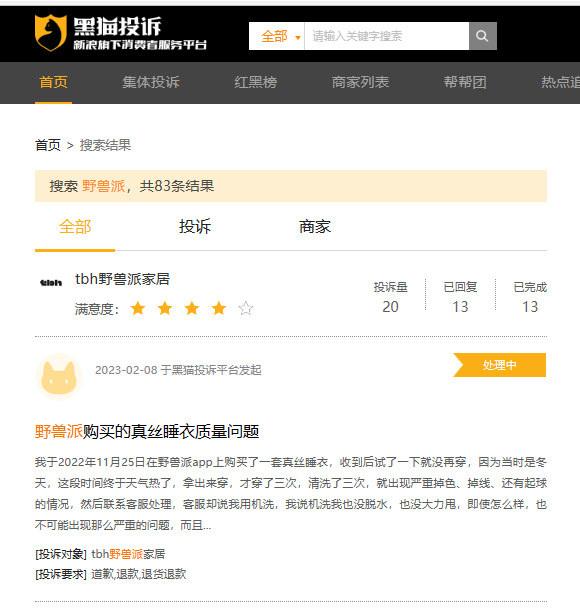Click the 首页 breadcrumb link
580x609 pixels.
tap(48, 145)
